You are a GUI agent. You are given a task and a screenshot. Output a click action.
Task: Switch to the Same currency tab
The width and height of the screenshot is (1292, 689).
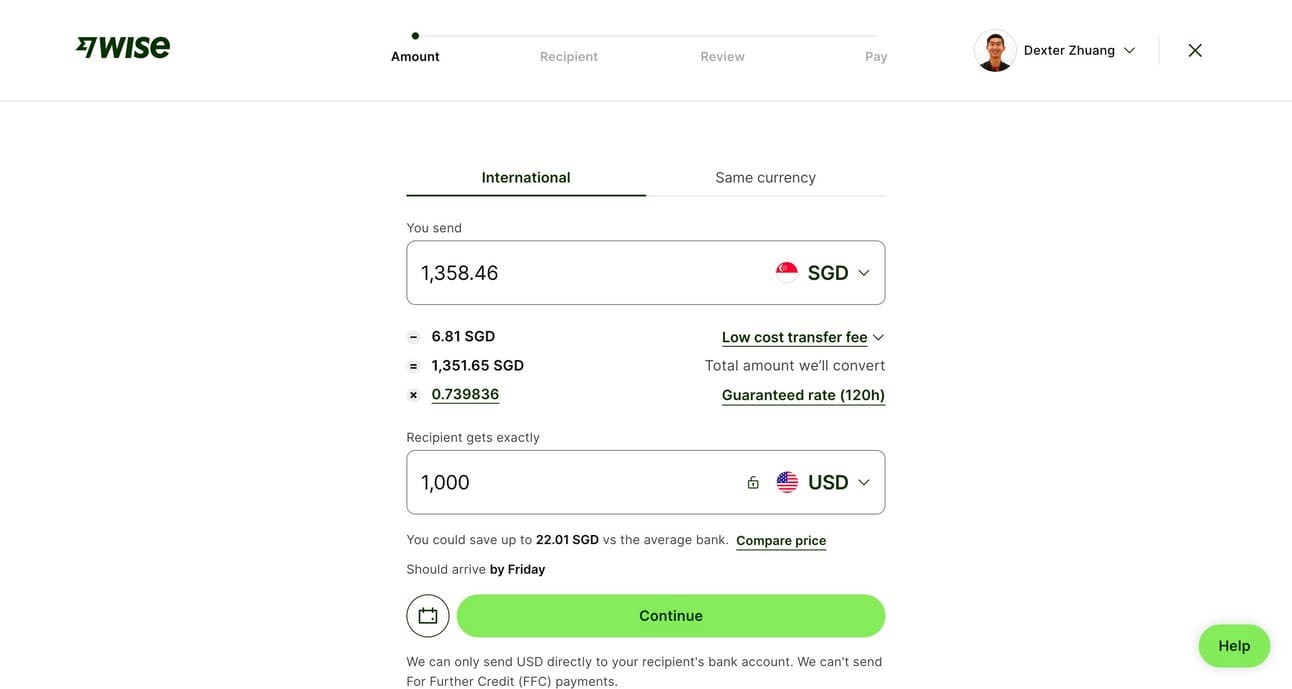pos(765,178)
